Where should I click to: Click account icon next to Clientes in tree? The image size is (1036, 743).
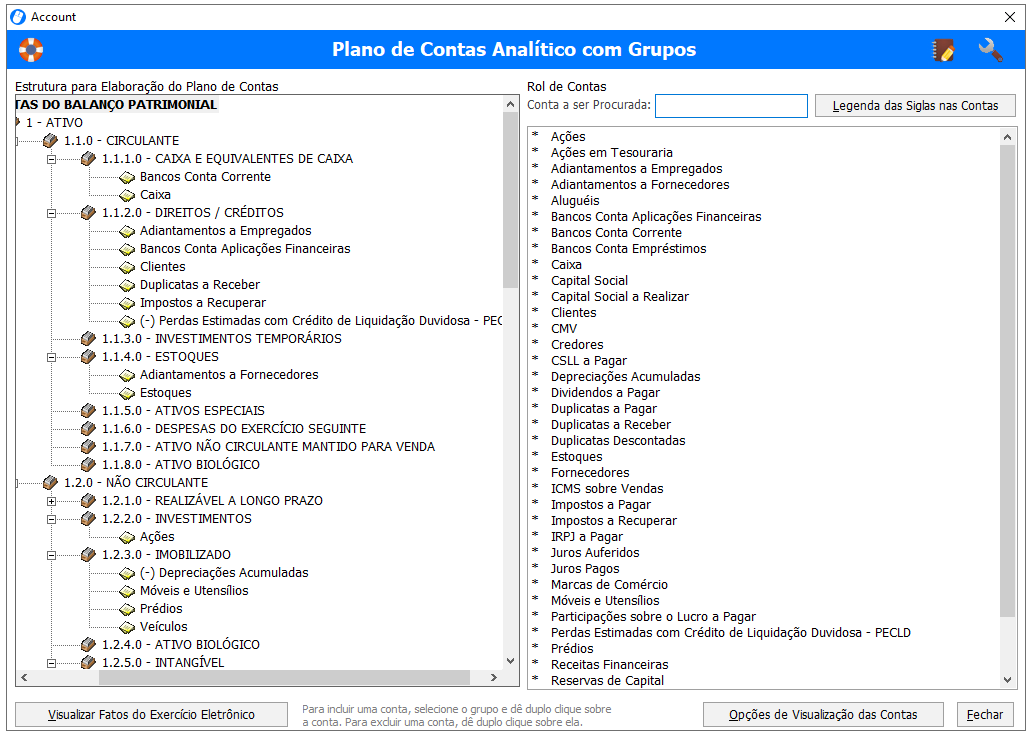(x=127, y=267)
